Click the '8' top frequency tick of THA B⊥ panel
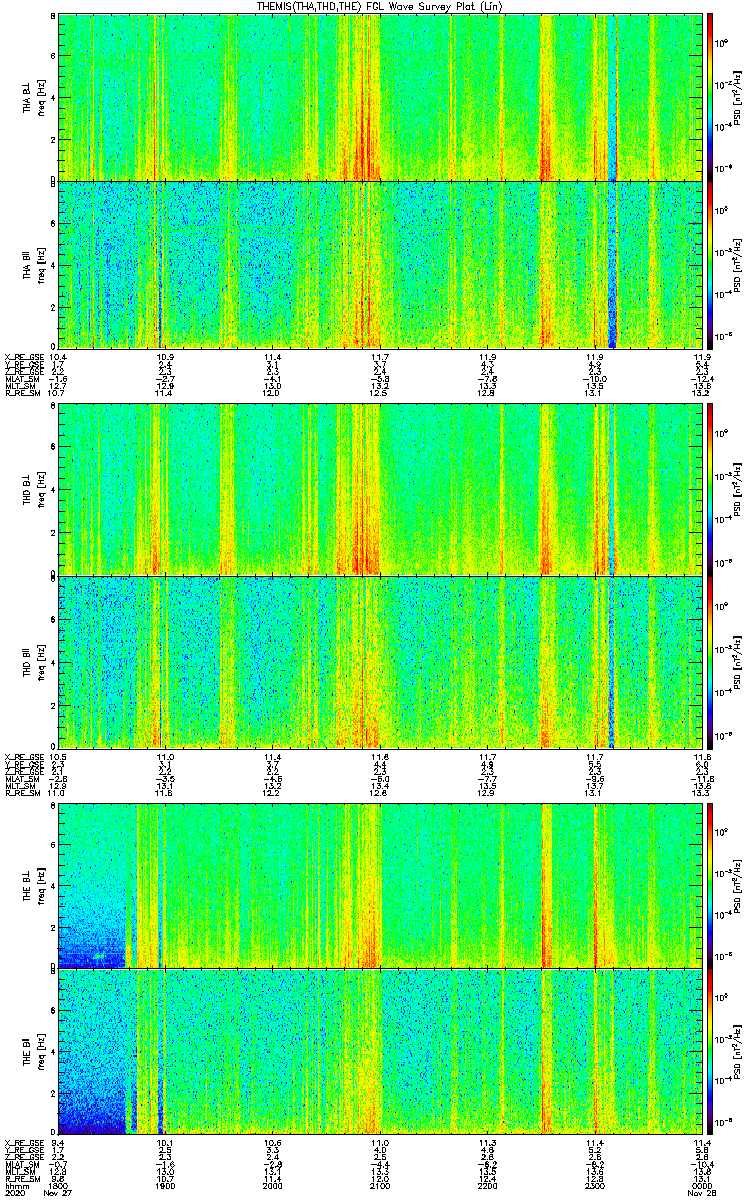 point(53,18)
